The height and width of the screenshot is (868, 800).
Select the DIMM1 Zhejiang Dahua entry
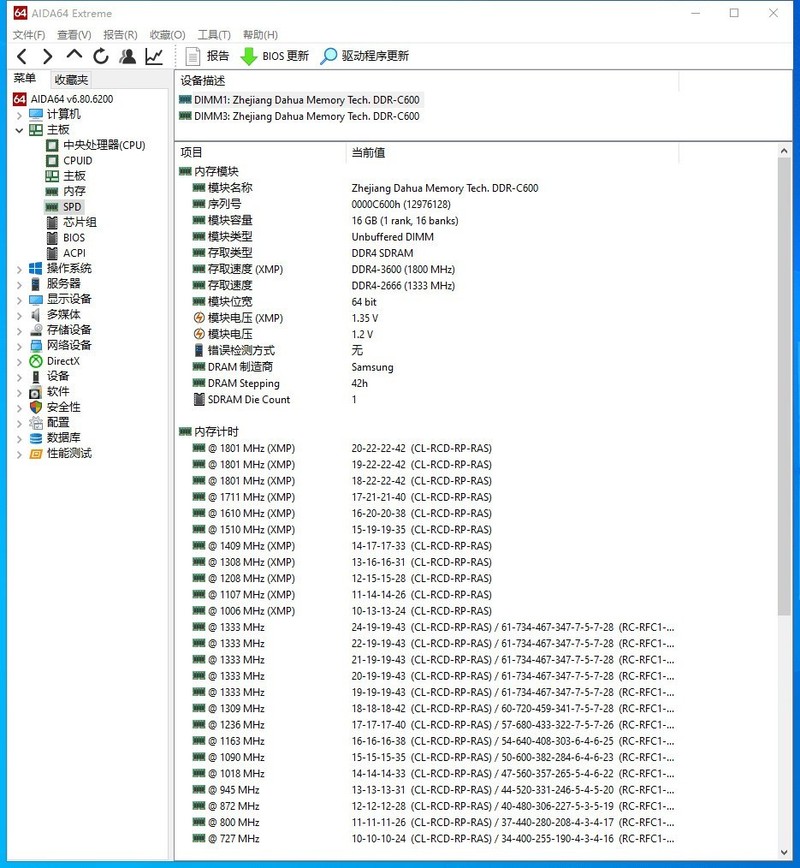point(300,100)
